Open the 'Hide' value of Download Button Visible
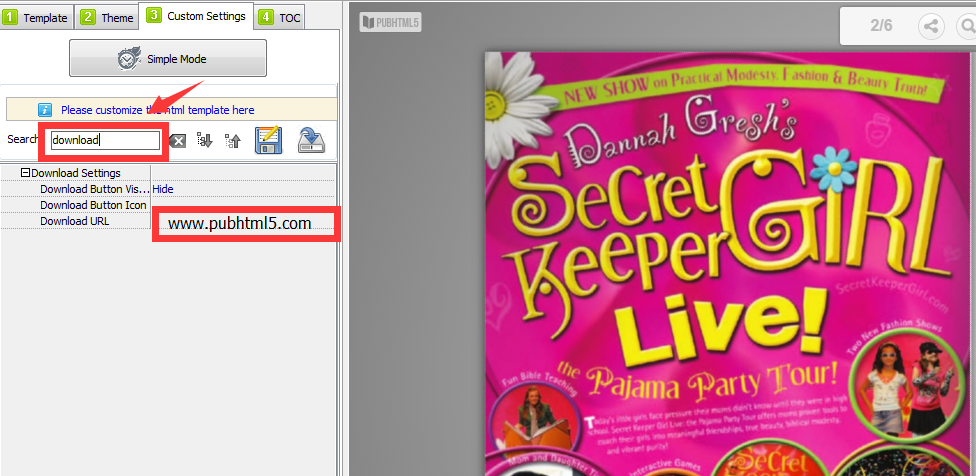 point(163,189)
